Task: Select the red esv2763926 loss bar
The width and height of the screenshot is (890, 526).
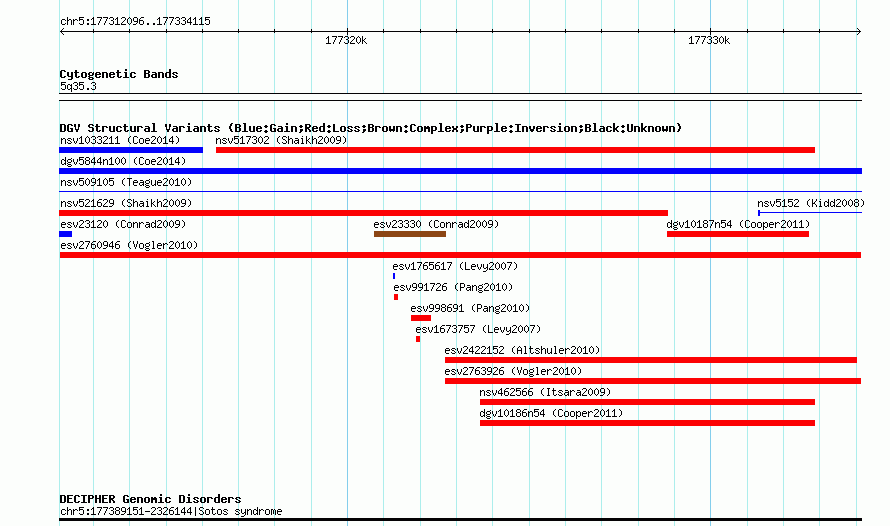Action: (x=653, y=381)
